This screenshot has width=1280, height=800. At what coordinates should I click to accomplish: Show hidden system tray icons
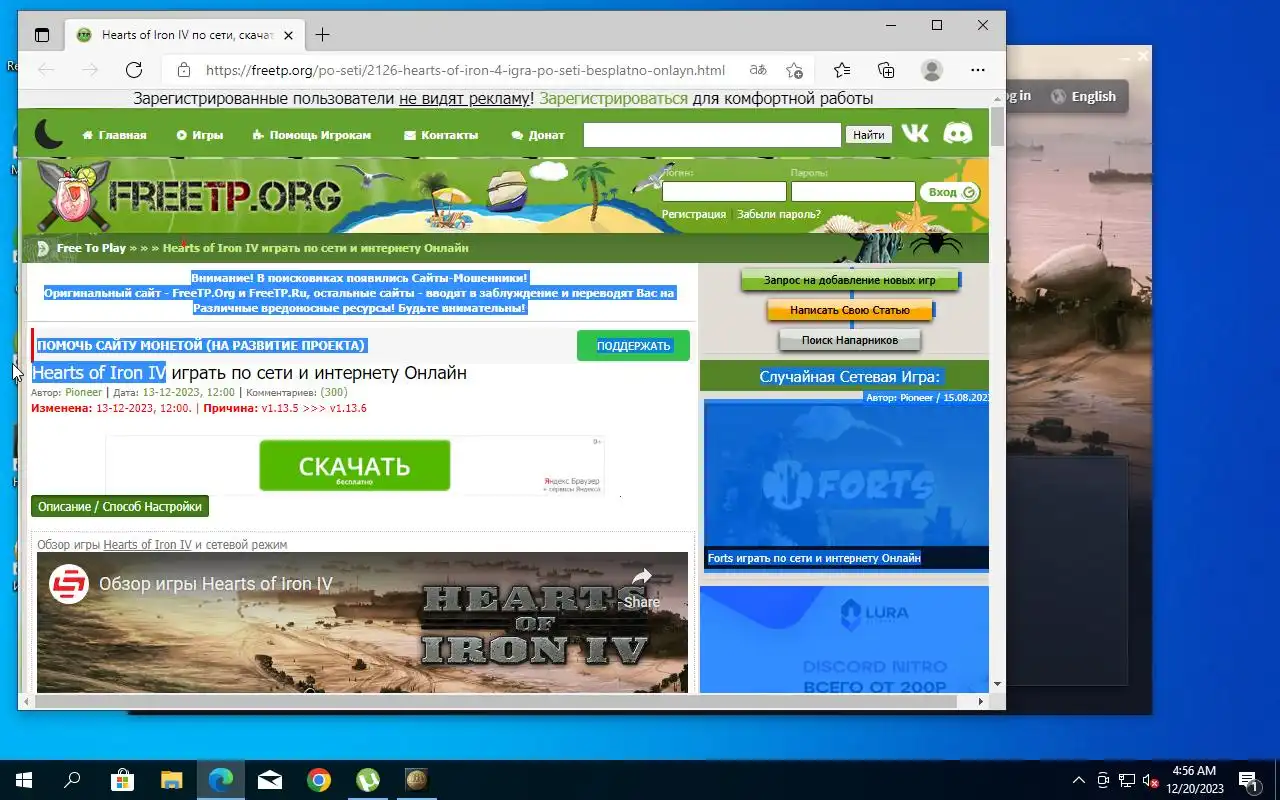click(1079, 780)
